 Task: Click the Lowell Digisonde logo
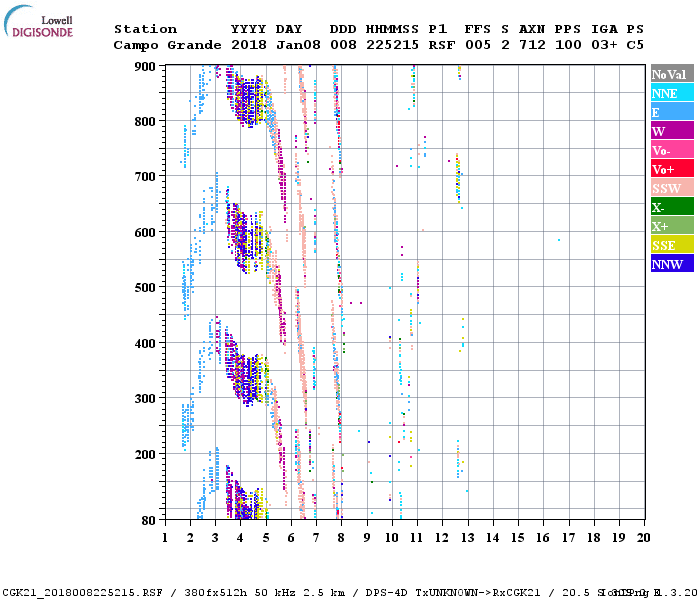click(38, 21)
